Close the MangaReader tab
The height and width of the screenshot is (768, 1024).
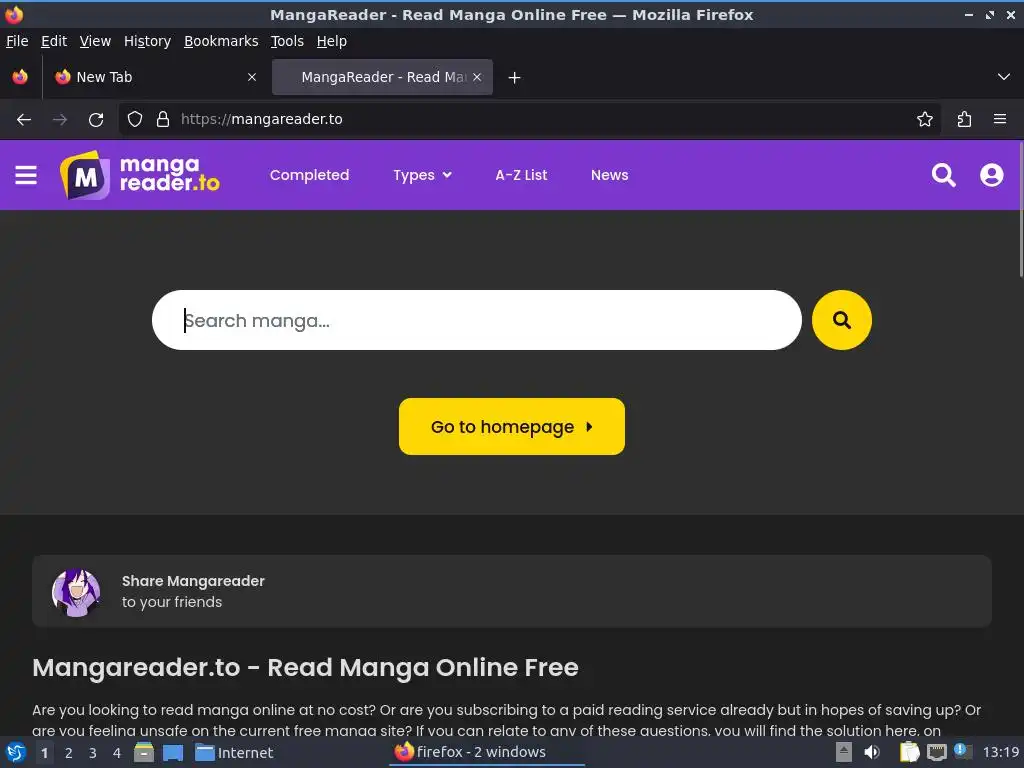coord(477,77)
